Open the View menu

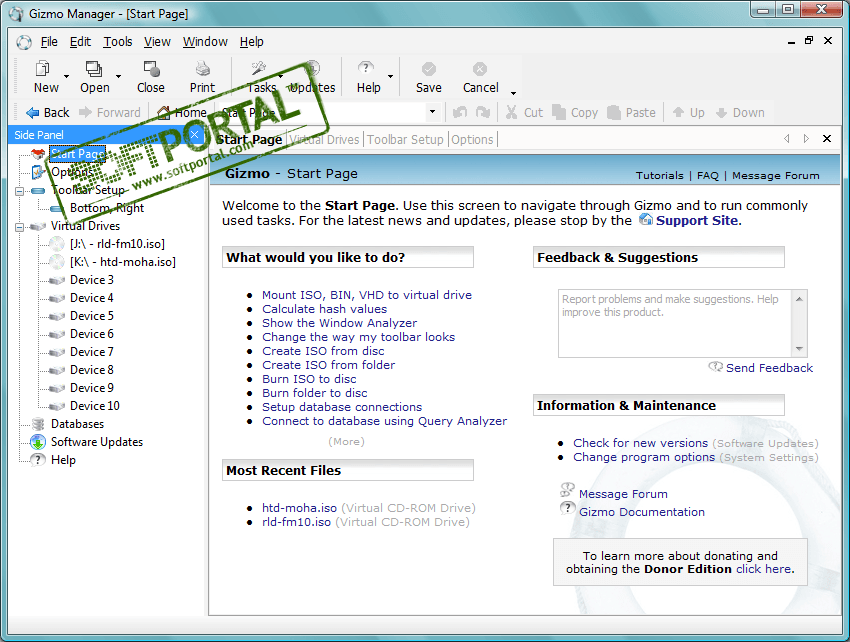pos(157,42)
